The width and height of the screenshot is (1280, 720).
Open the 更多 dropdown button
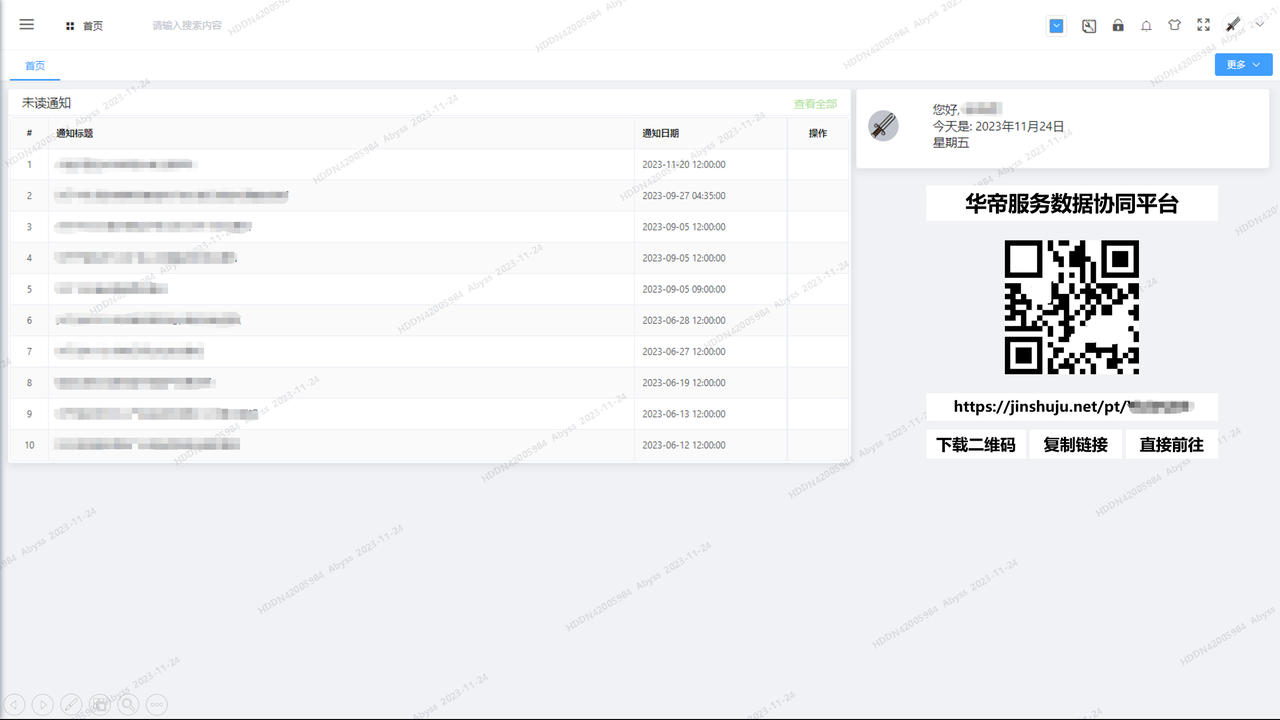(1244, 65)
